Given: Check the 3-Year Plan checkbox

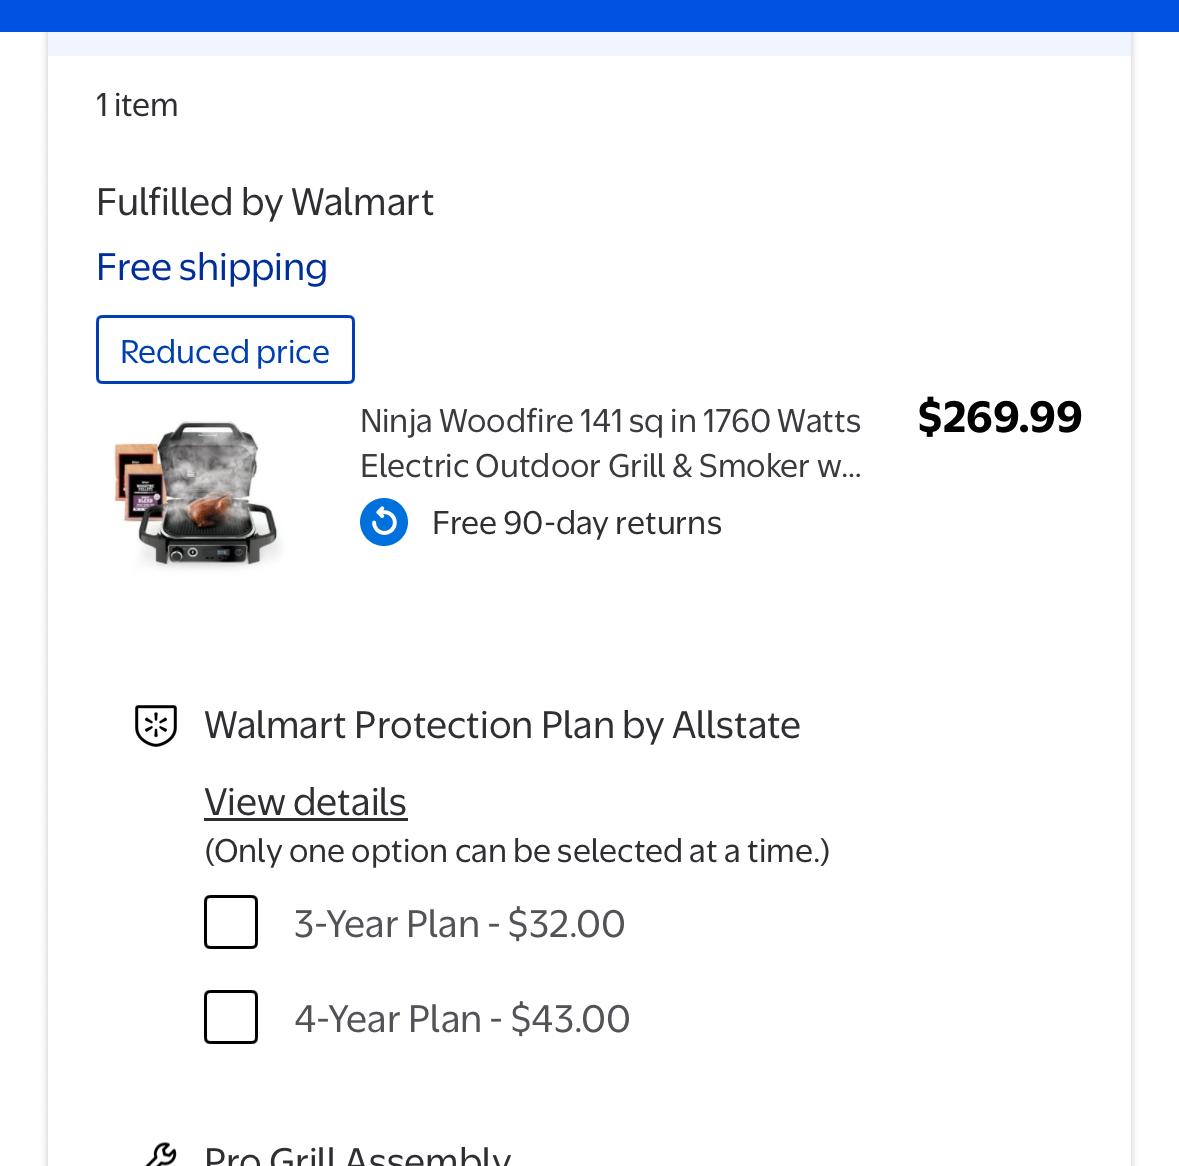Looking at the screenshot, I should pos(231,922).
